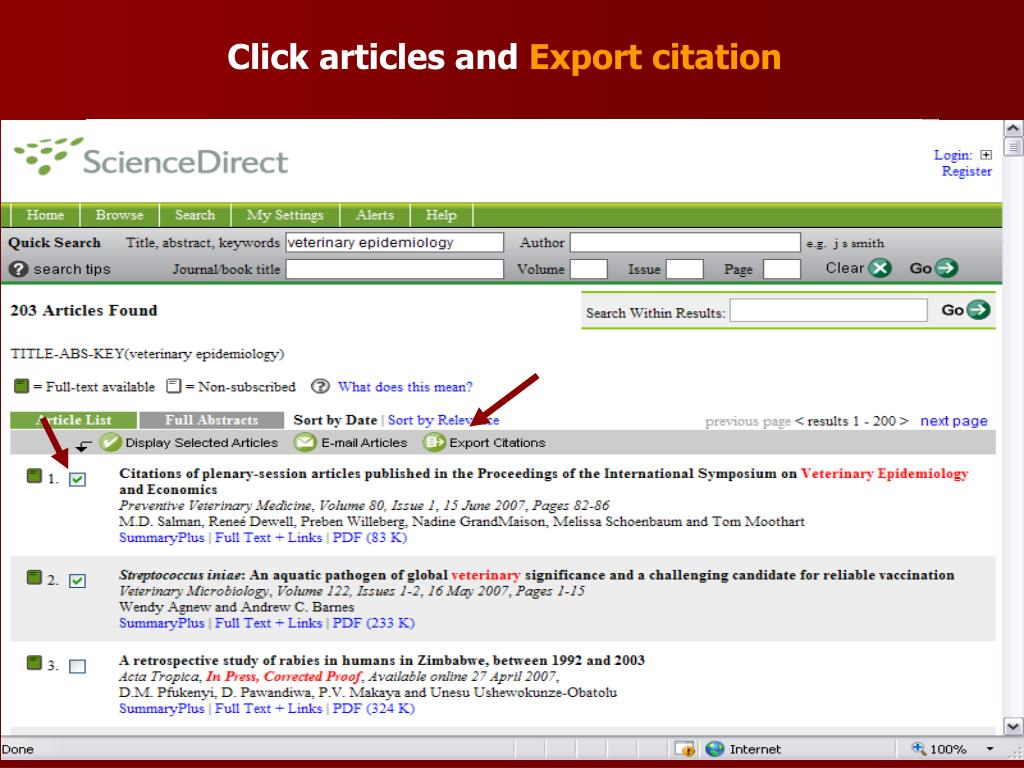Go to next page of results
Screen dimensions: 1024x768
(x=953, y=421)
